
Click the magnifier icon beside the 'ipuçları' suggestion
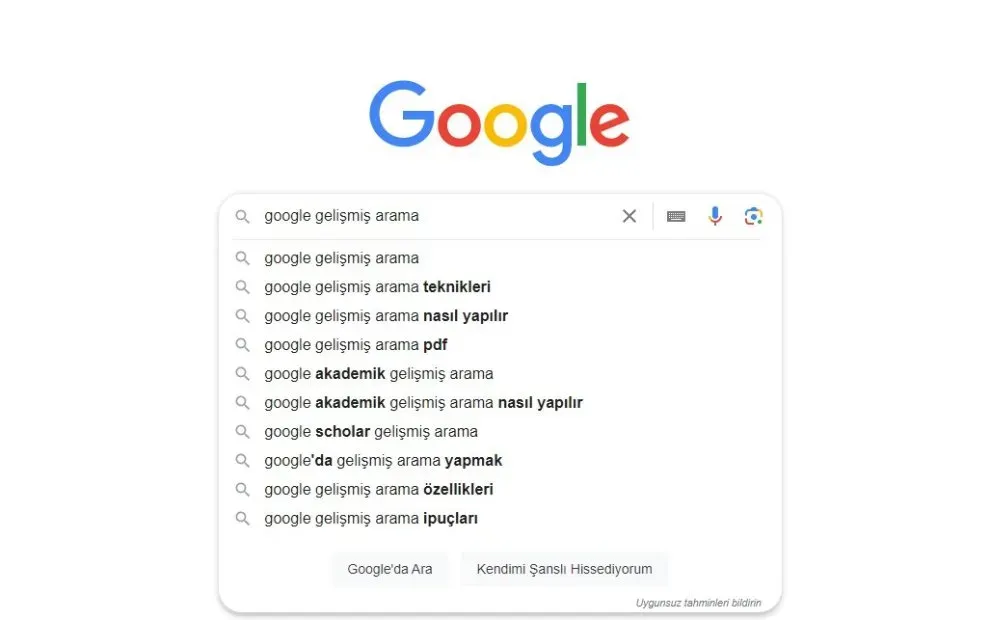242,518
